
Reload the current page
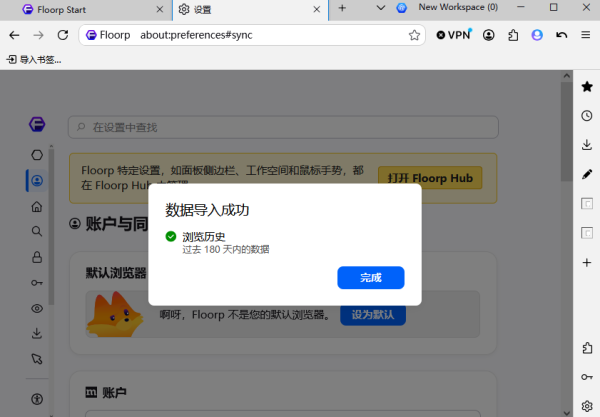click(x=63, y=35)
